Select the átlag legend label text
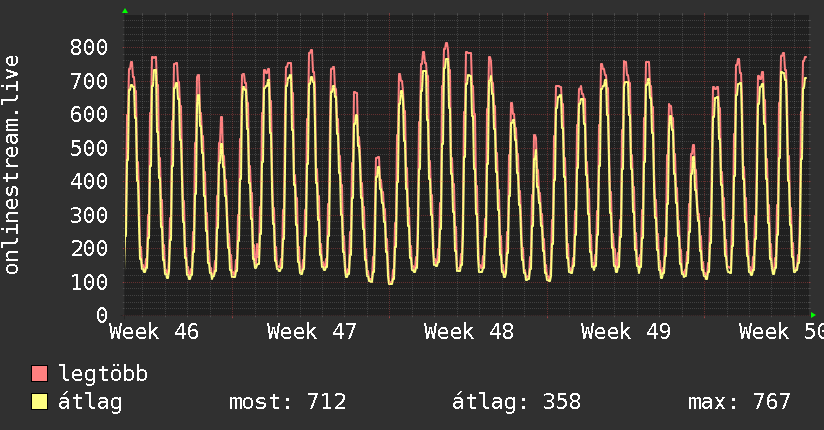 pyautogui.click(x=91, y=402)
